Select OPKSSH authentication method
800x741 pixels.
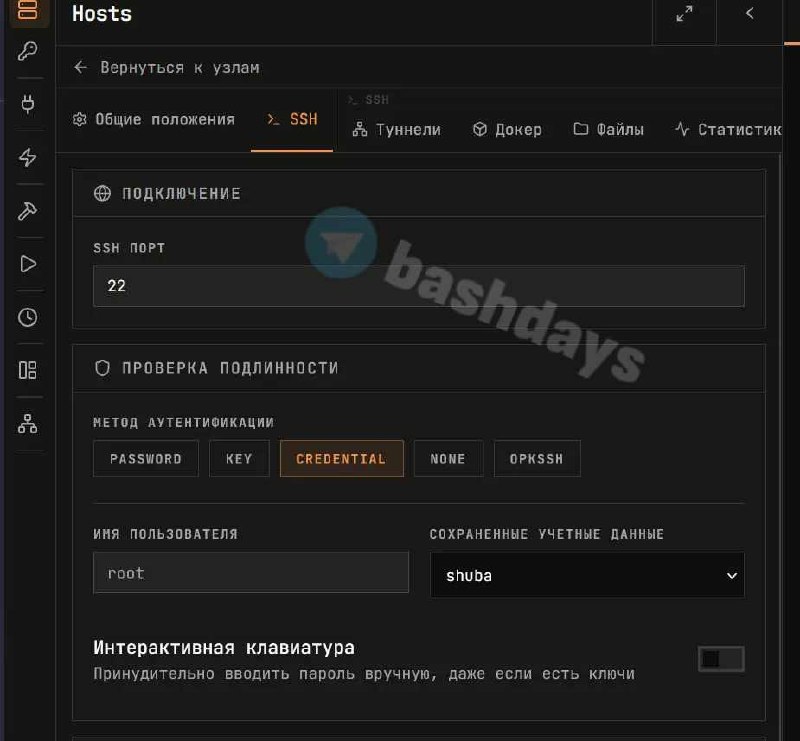[537, 459]
